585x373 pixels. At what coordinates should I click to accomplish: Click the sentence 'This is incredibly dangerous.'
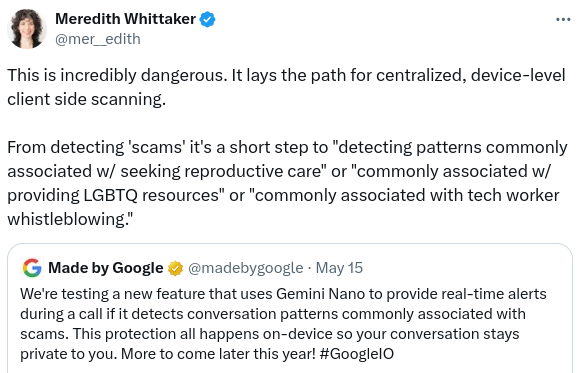[x=117, y=75]
